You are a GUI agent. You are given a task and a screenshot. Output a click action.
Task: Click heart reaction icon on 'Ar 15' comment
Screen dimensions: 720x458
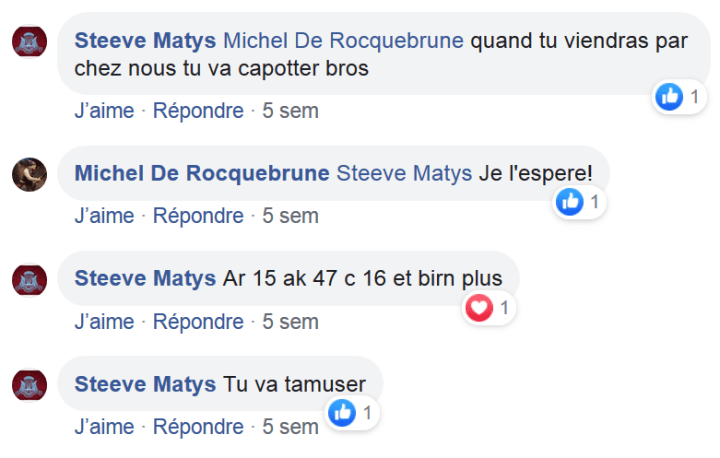click(x=479, y=308)
